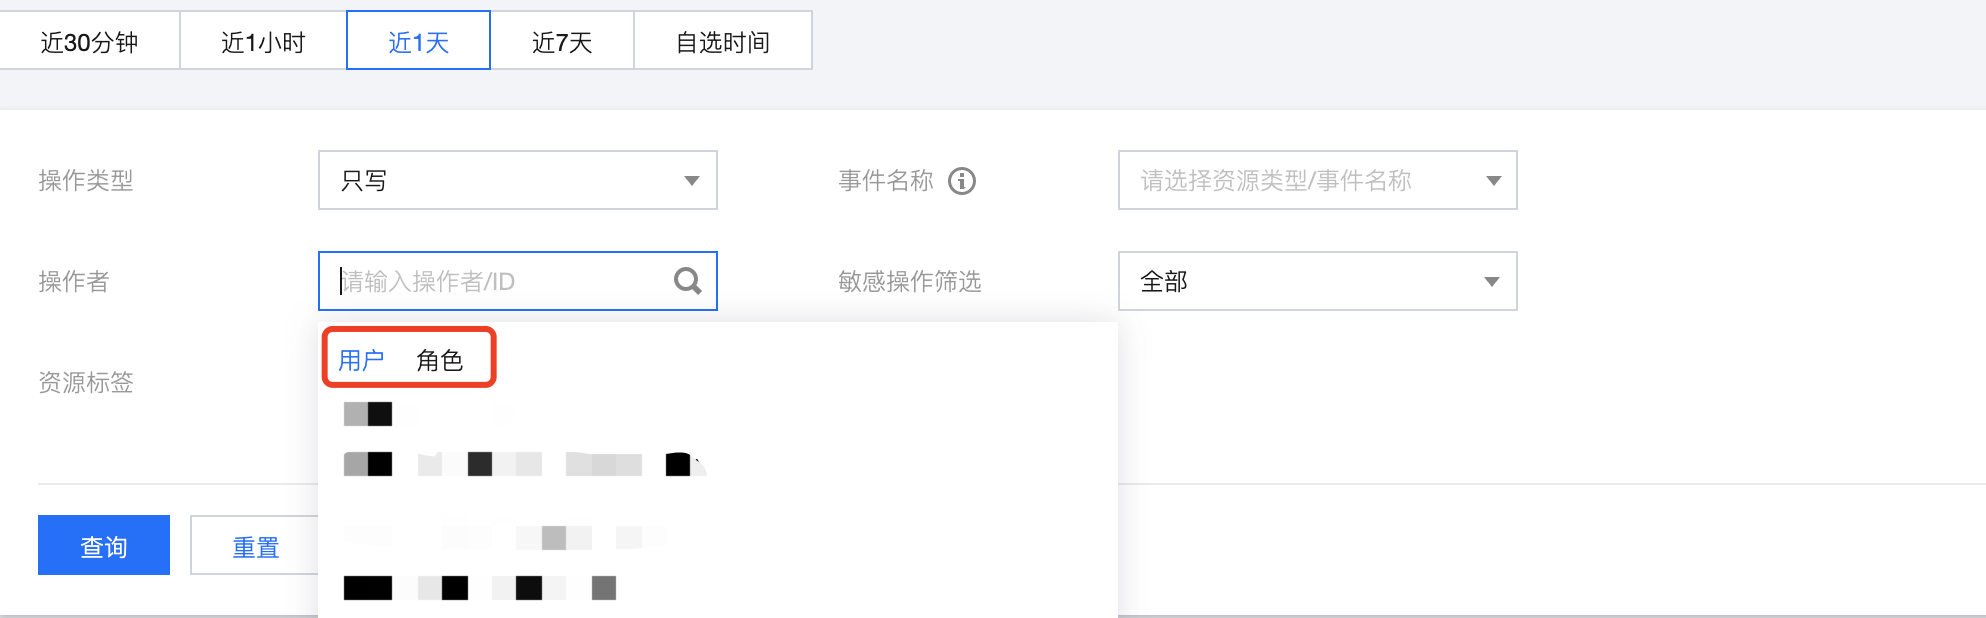Image resolution: width=1986 pixels, height=618 pixels.
Task: Click the info icon beside 事件名称
Action: [961, 181]
